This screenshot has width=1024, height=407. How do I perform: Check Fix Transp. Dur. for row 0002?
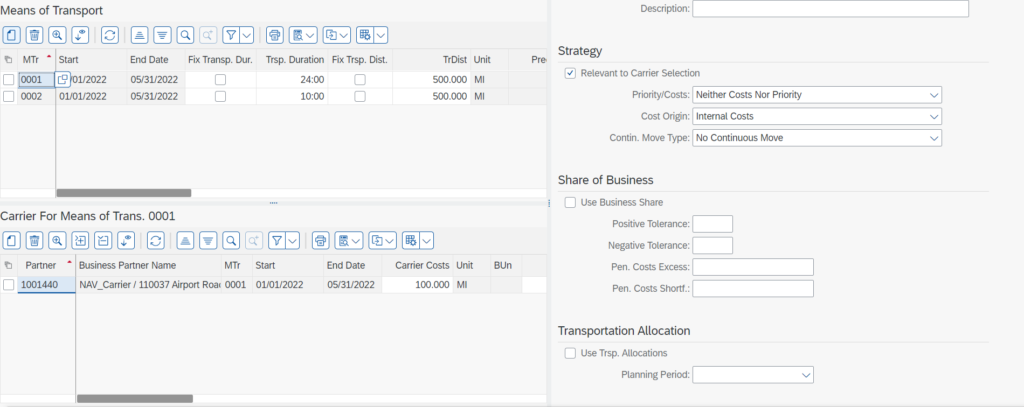tap(220, 96)
